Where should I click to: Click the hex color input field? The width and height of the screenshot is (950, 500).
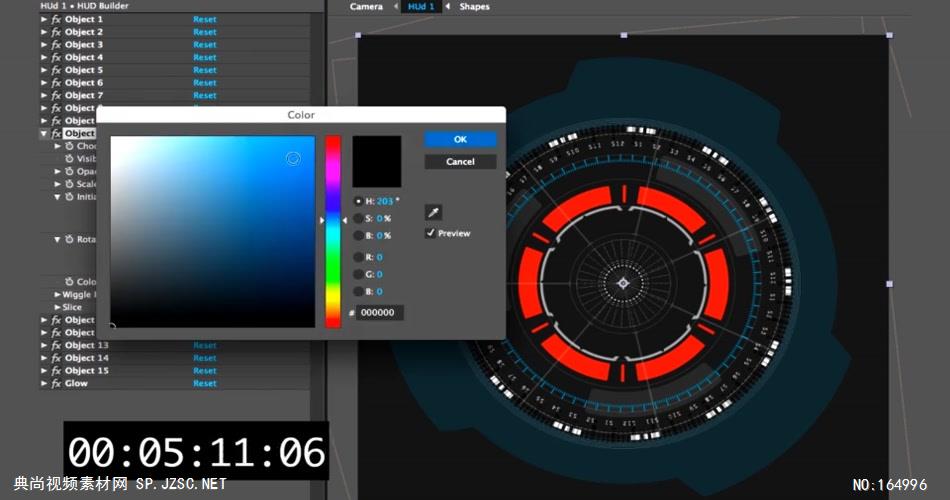click(379, 313)
